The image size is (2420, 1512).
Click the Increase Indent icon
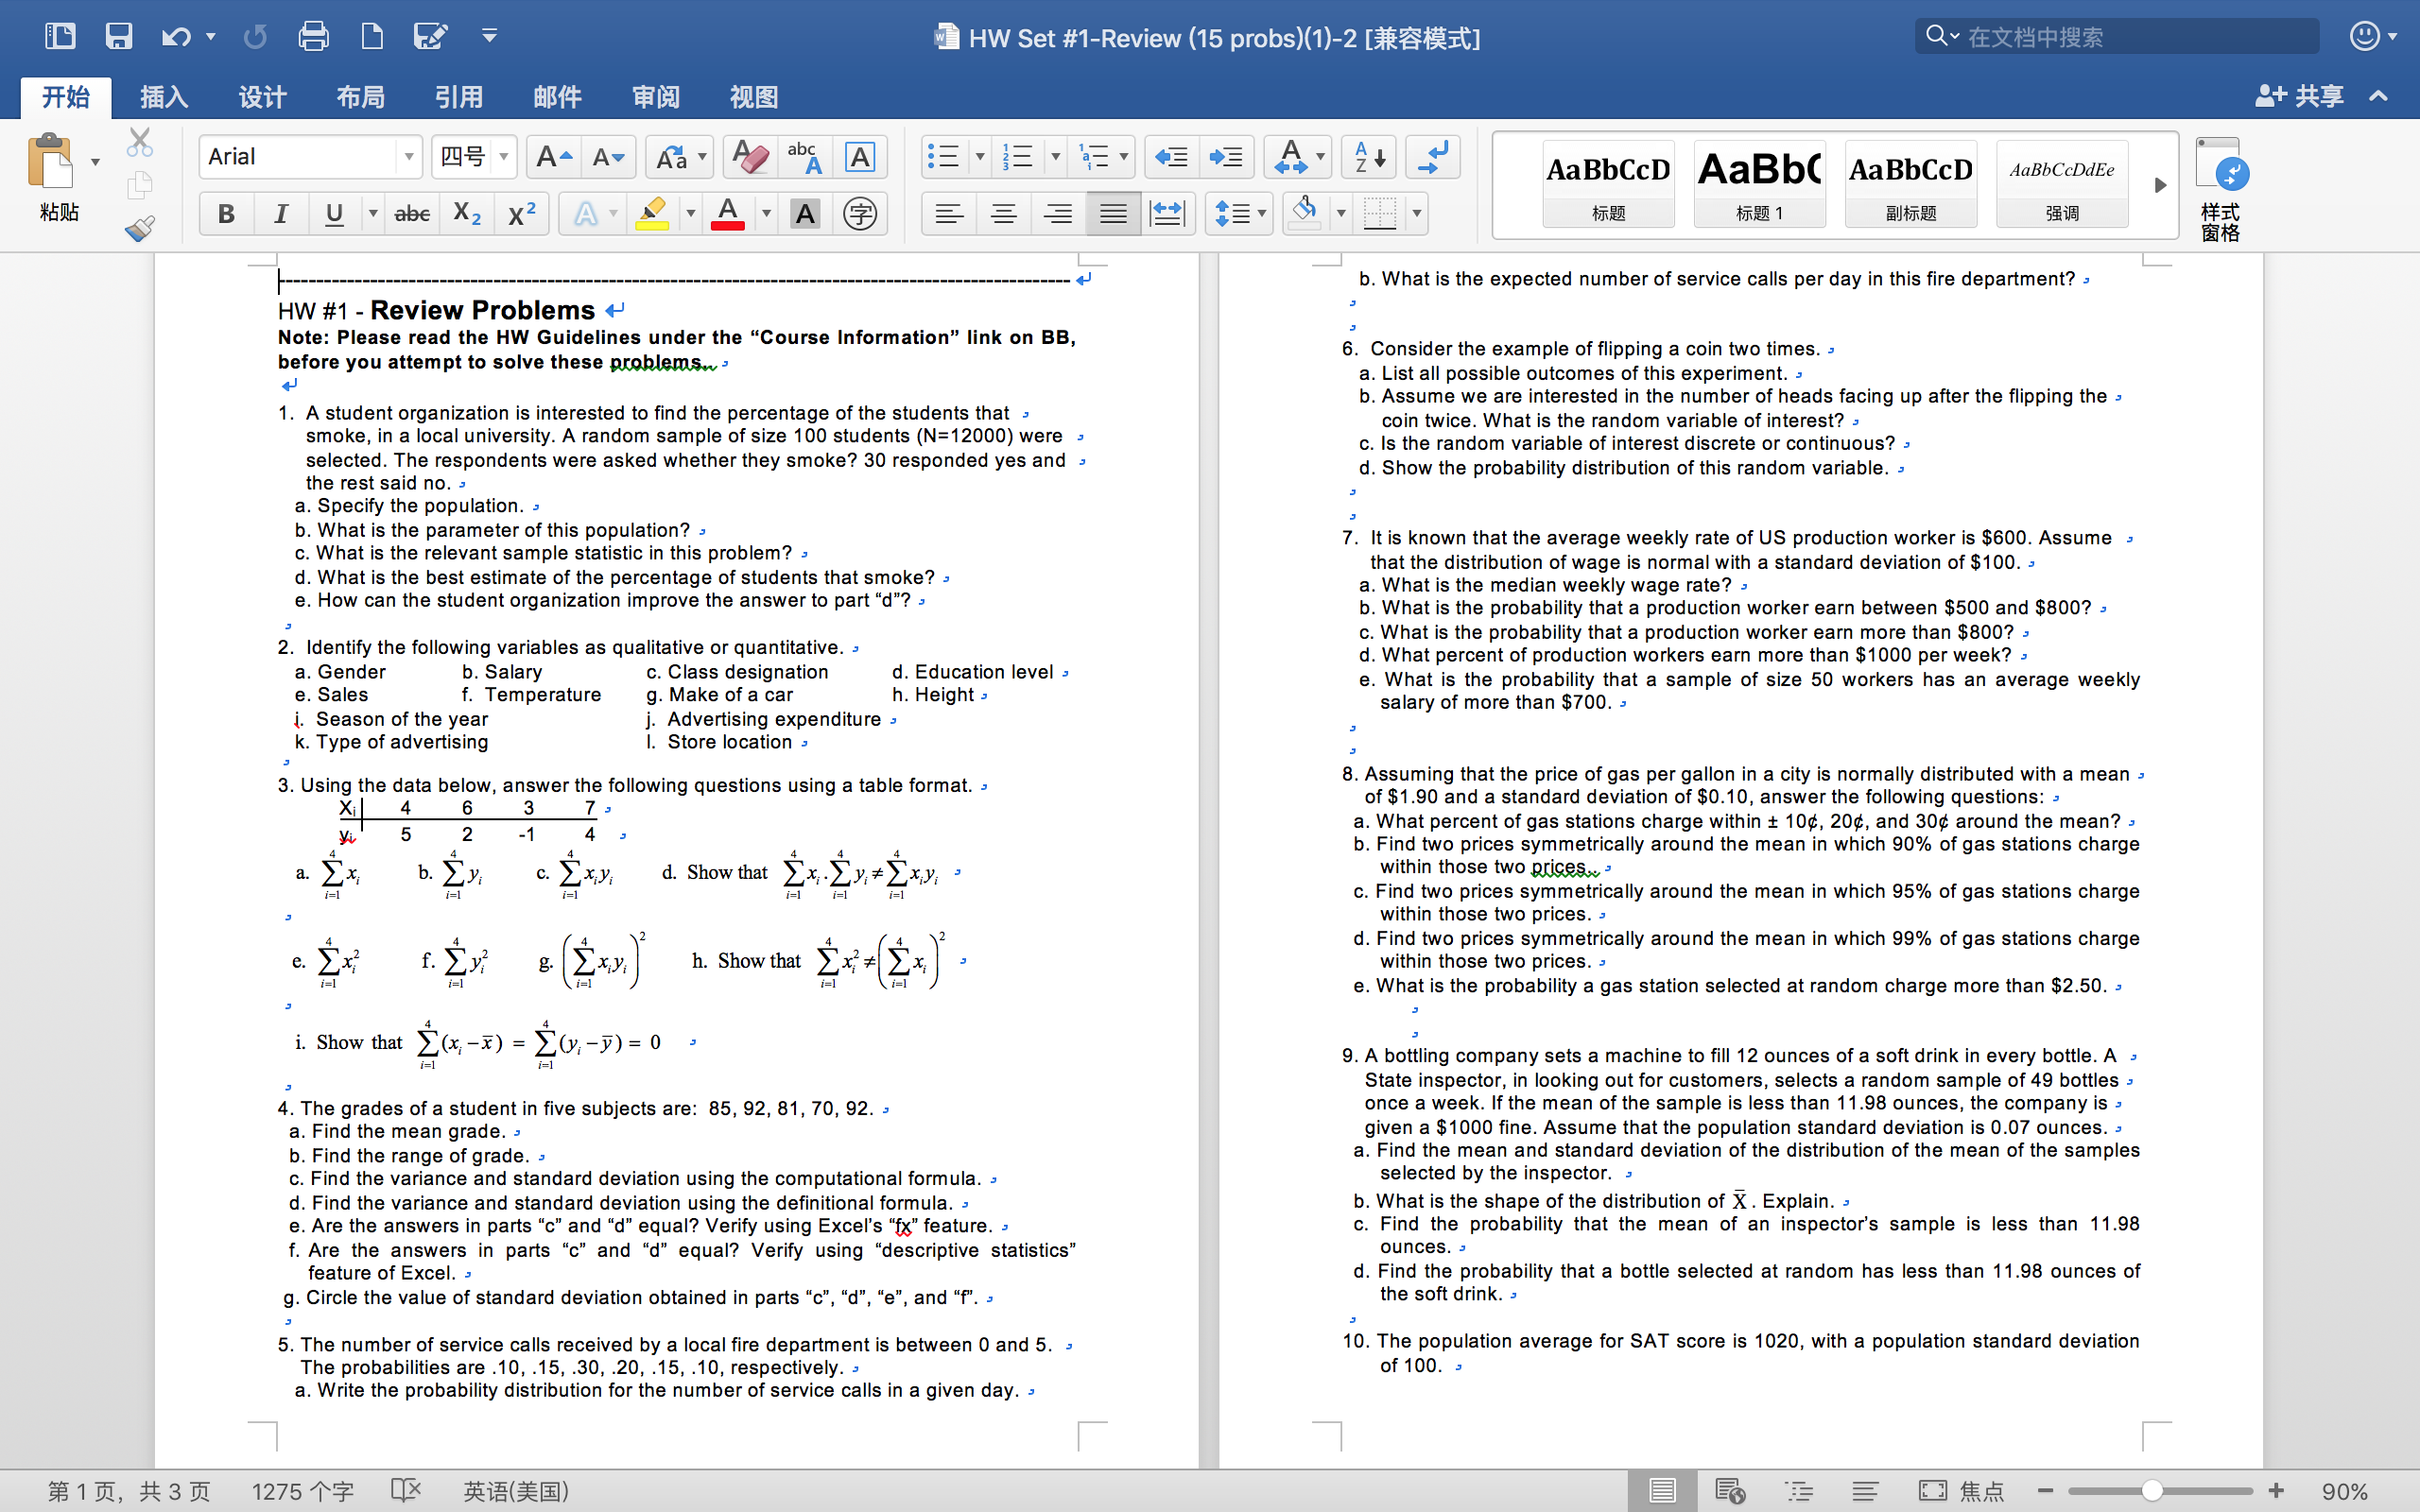point(1225,157)
